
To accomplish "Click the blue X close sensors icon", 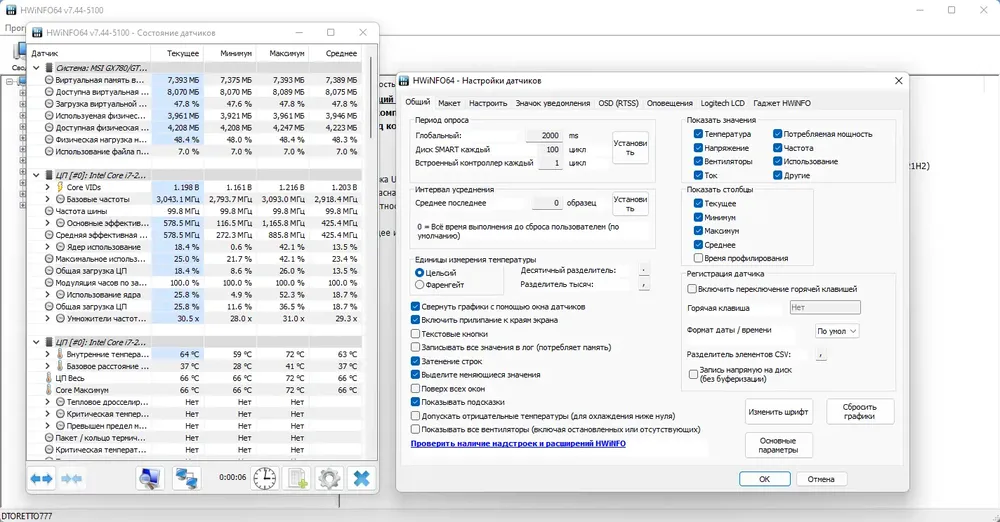I will [x=362, y=479].
